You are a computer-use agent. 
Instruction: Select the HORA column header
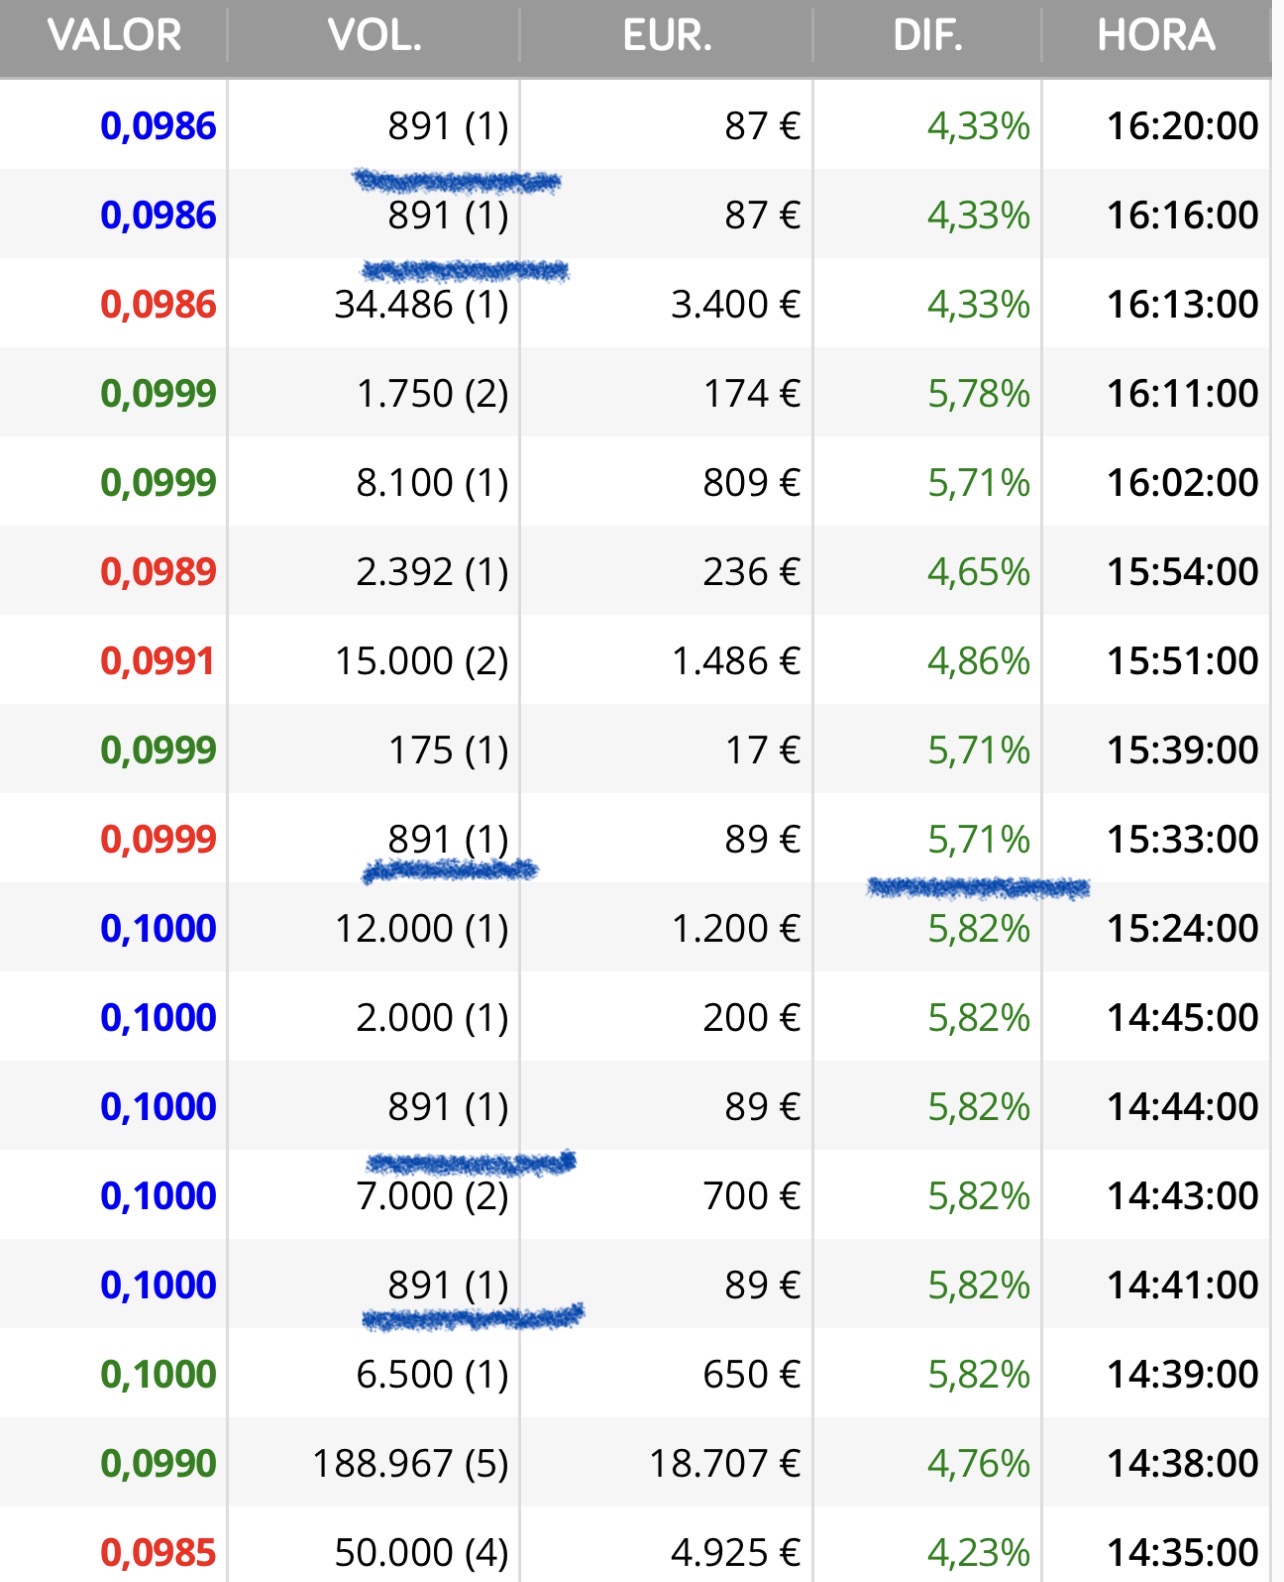[x=1156, y=36]
